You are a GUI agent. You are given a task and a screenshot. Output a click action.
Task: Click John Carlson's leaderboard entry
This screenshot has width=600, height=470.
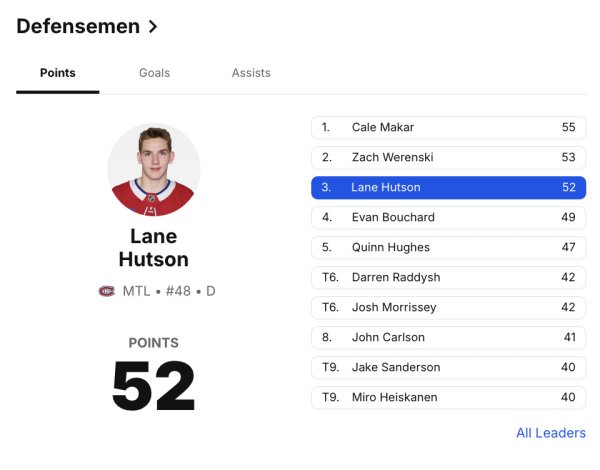[448, 338]
